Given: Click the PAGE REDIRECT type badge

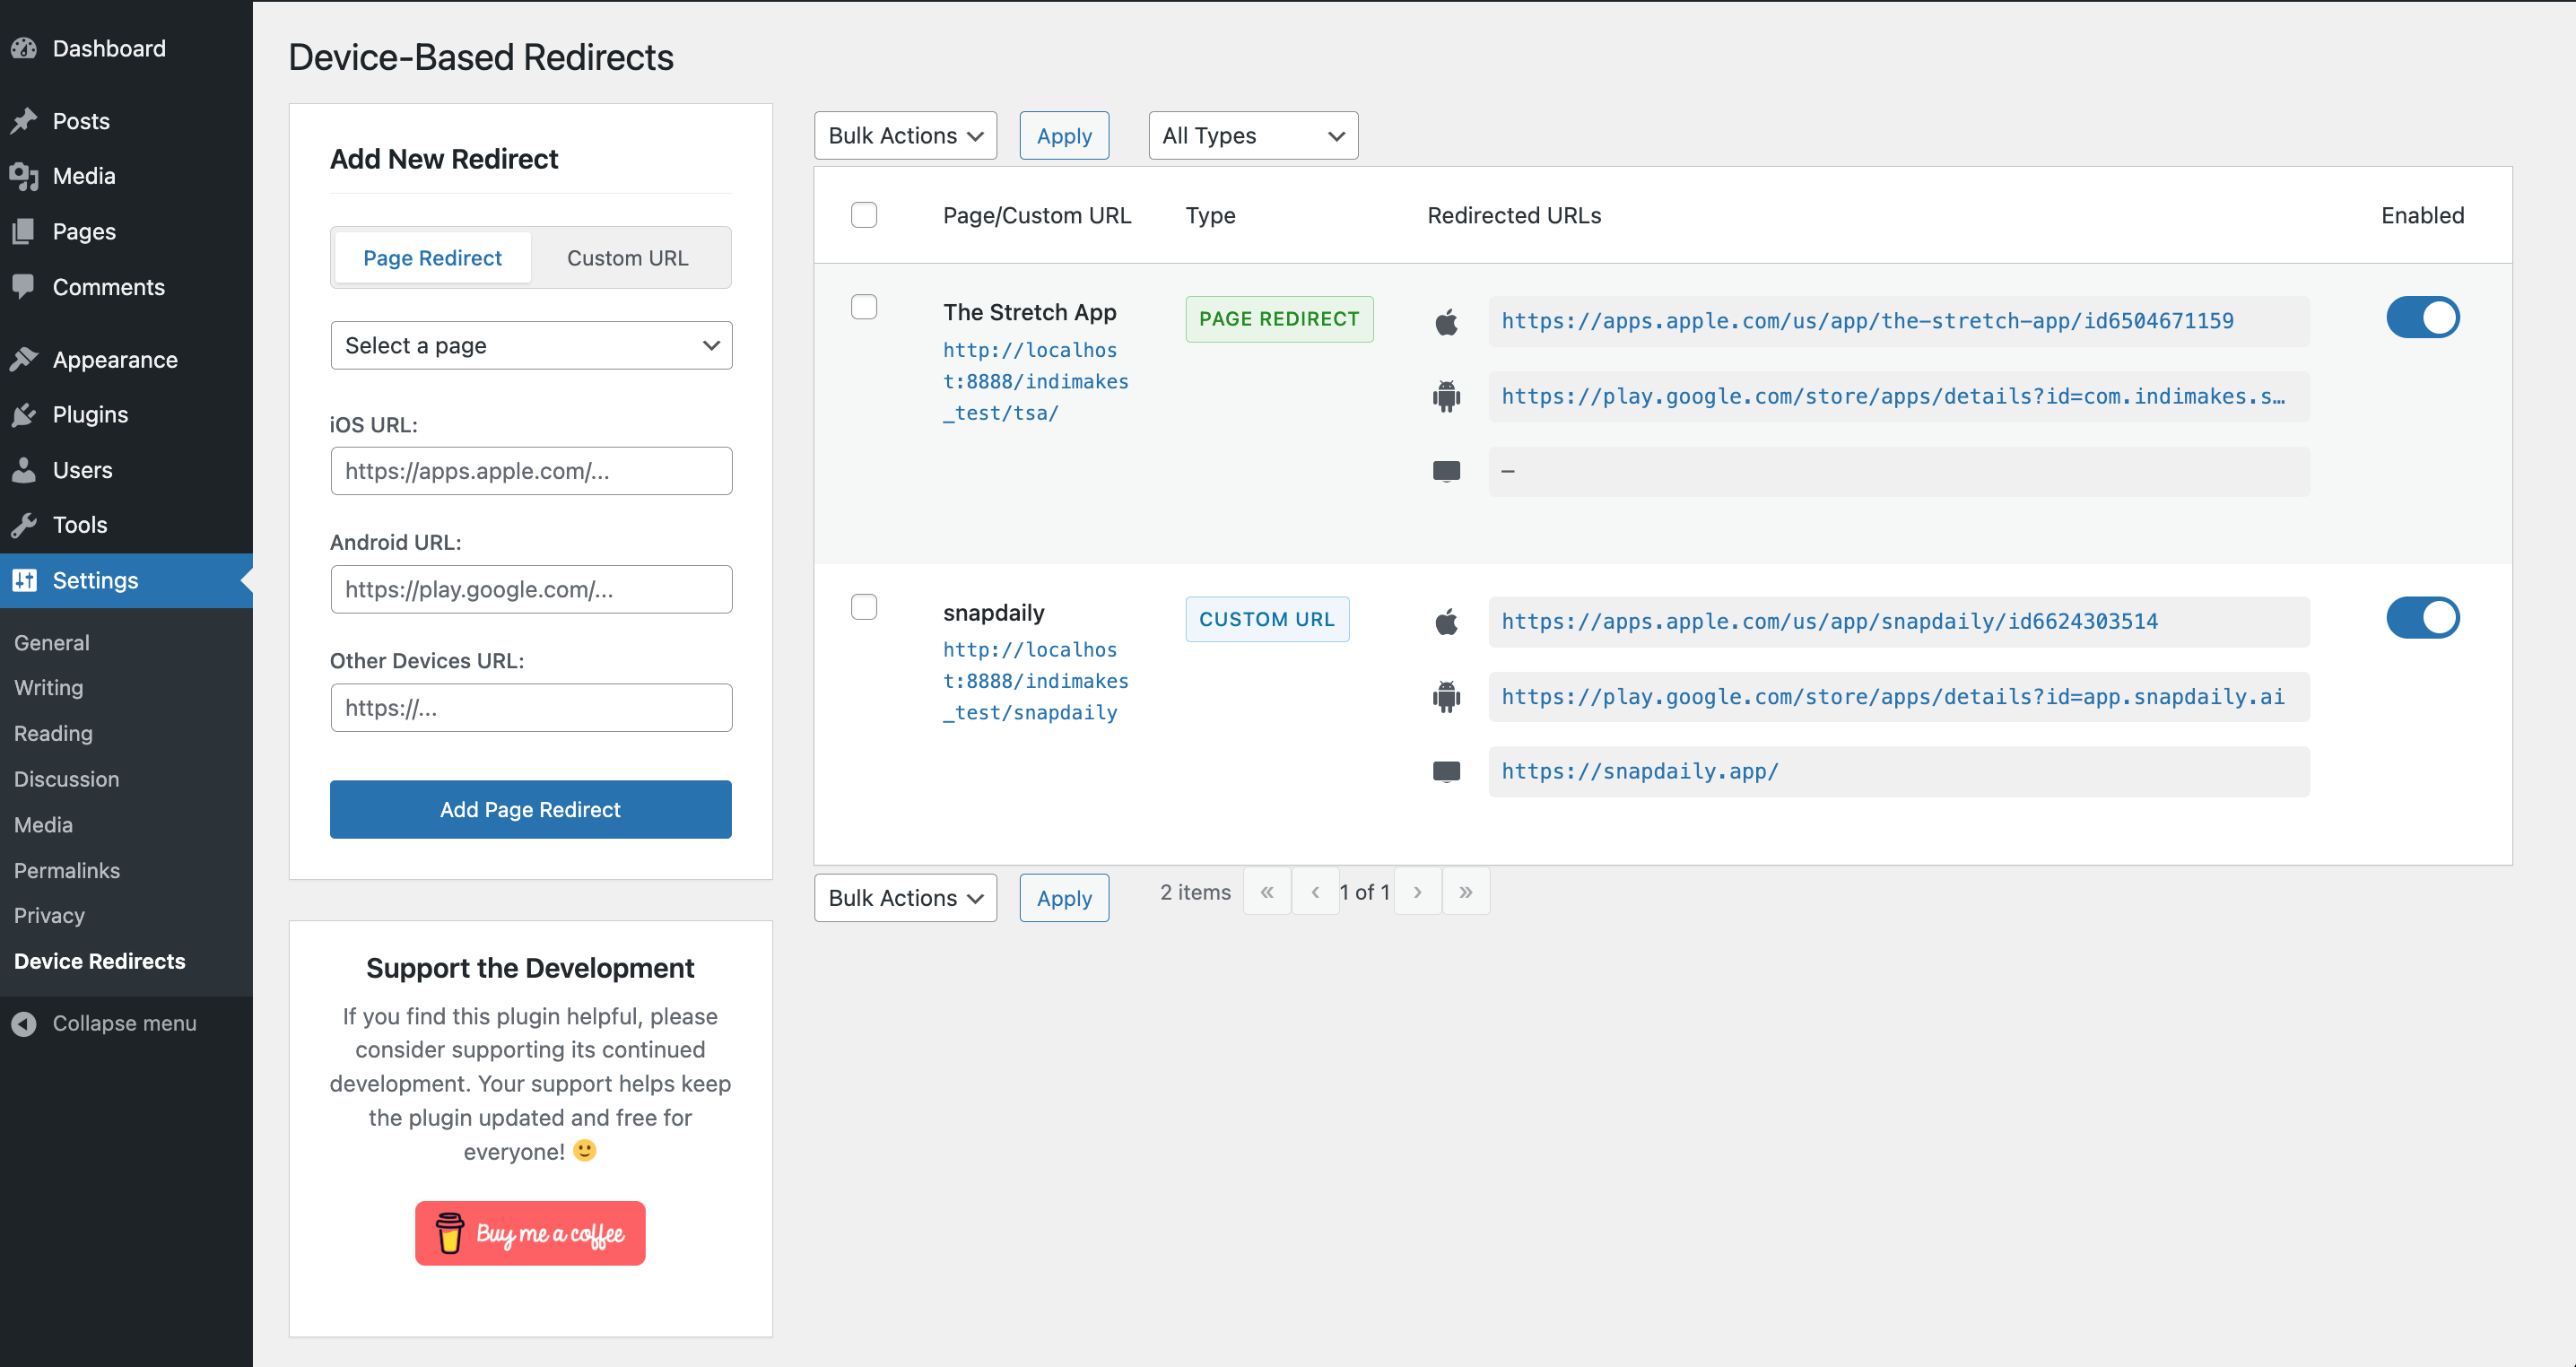Looking at the screenshot, I should pyautogui.click(x=1279, y=319).
